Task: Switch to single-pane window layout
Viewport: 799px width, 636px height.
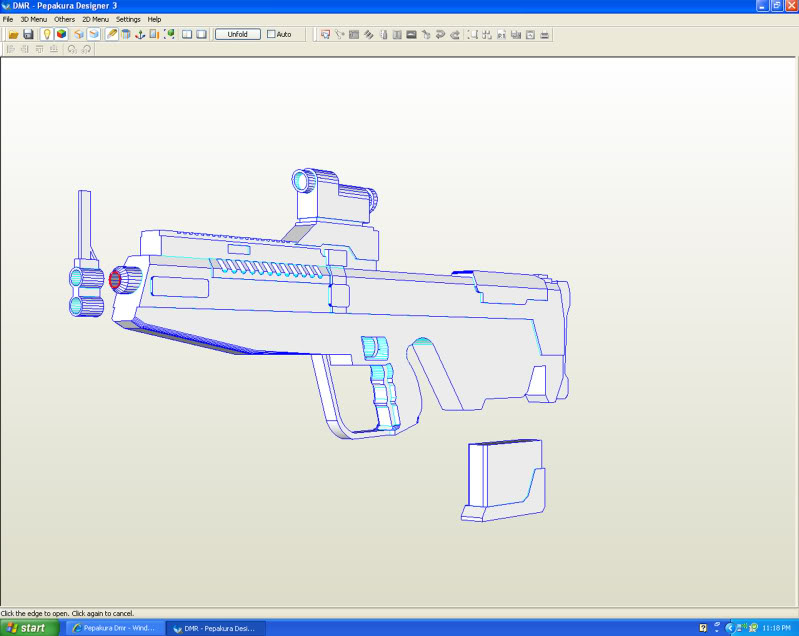Action: 202,35
